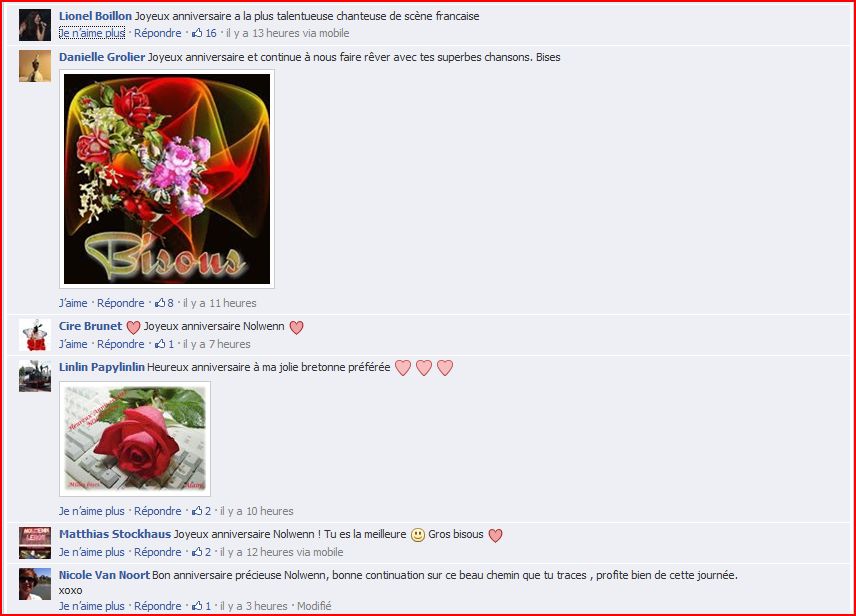Image resolution: width=856 pixels, height=616 pixels.
Task: Open the red rose on keyboard image
Action: (135, 439)
